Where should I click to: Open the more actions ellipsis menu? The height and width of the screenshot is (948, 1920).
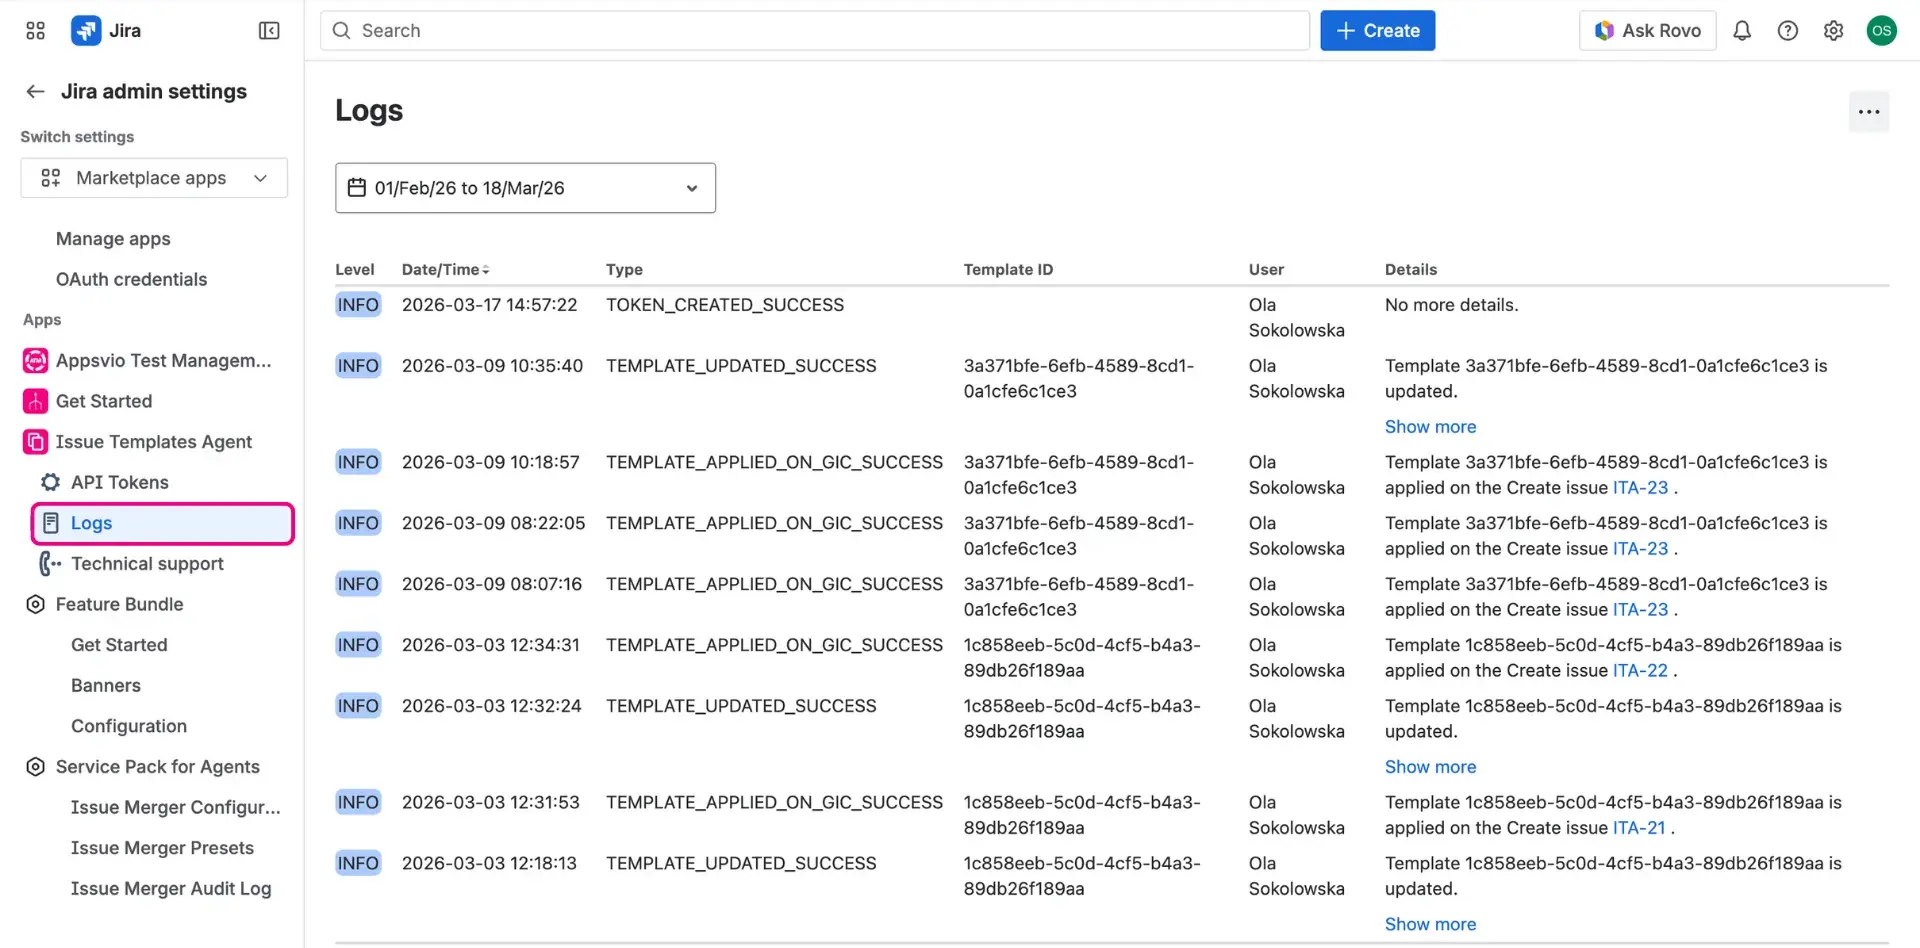pyautogui.click(x=1869, y=111)
